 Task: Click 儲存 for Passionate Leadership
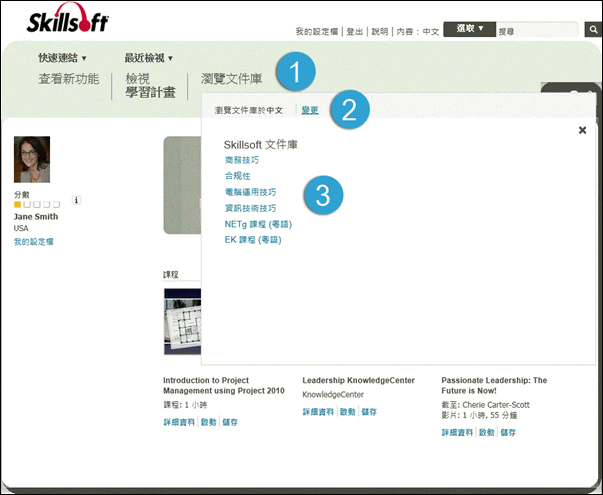508,433
